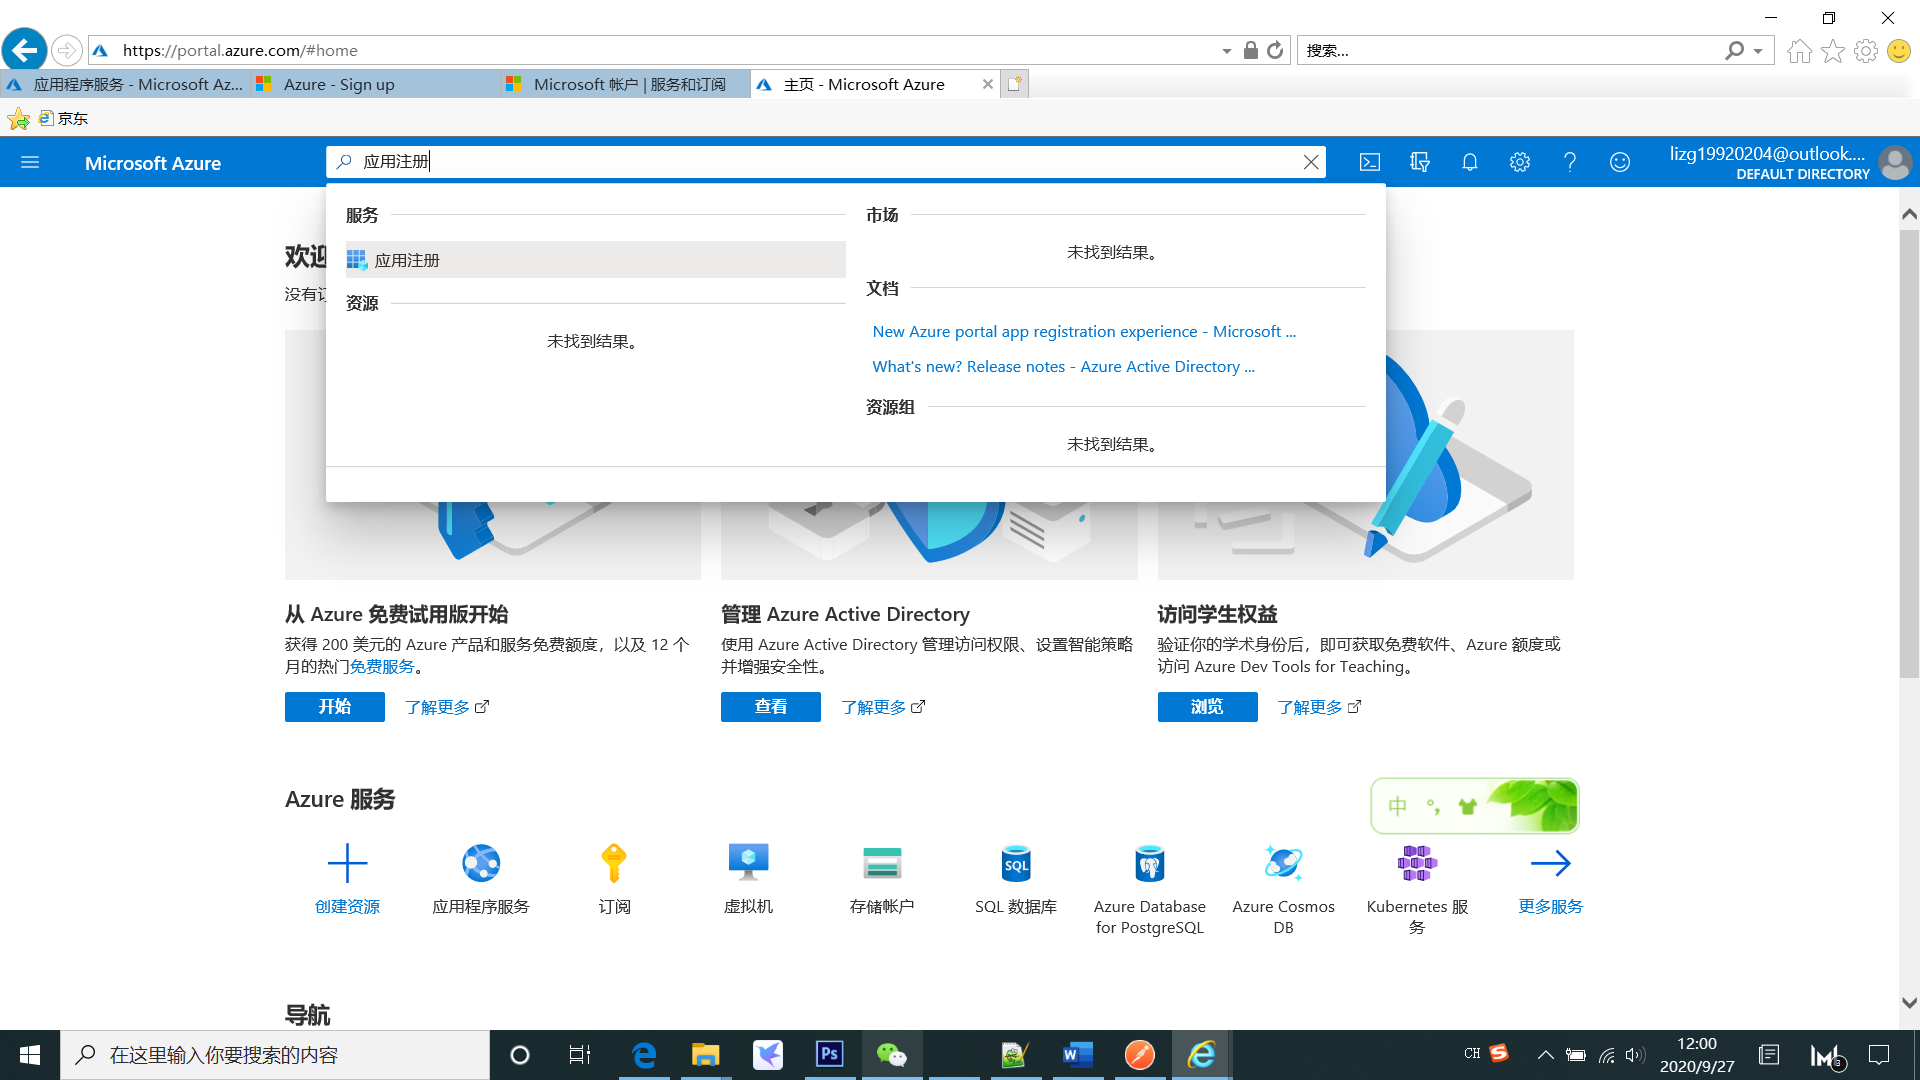
Task: Open the feedback smiley icon
Action: click(1619, 162)
